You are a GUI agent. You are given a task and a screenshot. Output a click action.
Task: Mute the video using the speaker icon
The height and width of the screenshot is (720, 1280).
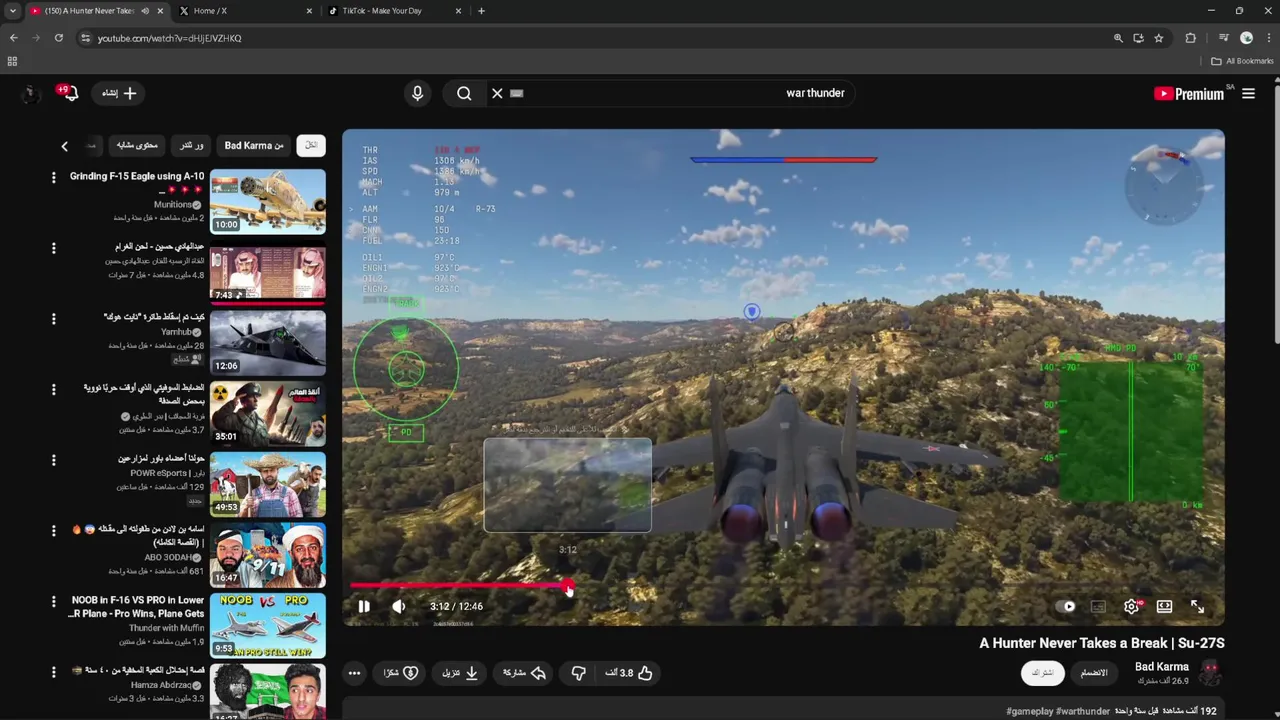(x=399, y=606)
